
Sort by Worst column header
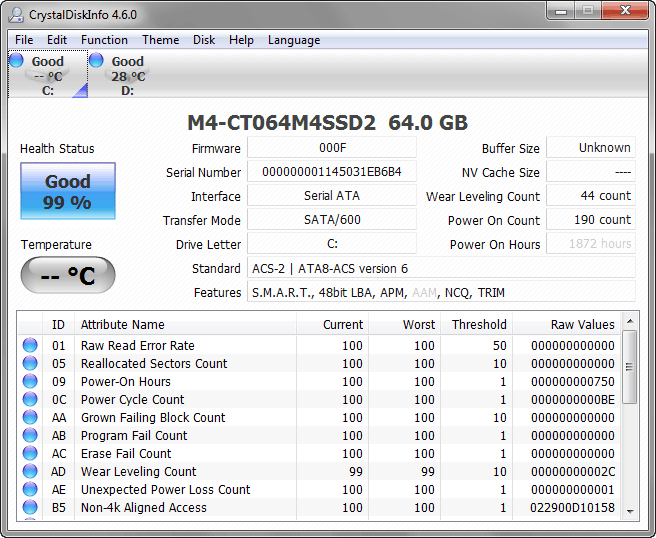(x=405, y=325)
